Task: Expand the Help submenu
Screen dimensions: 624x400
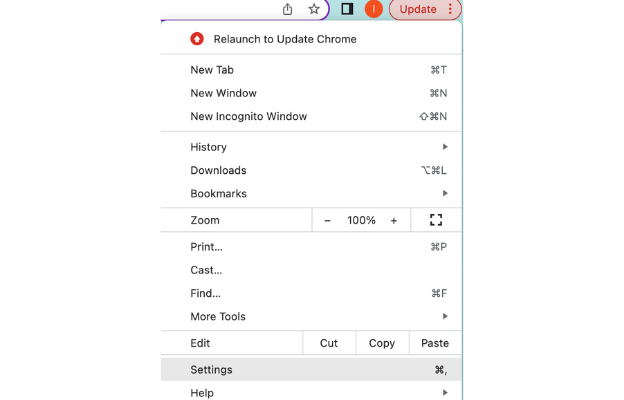Action: (311, 393)
